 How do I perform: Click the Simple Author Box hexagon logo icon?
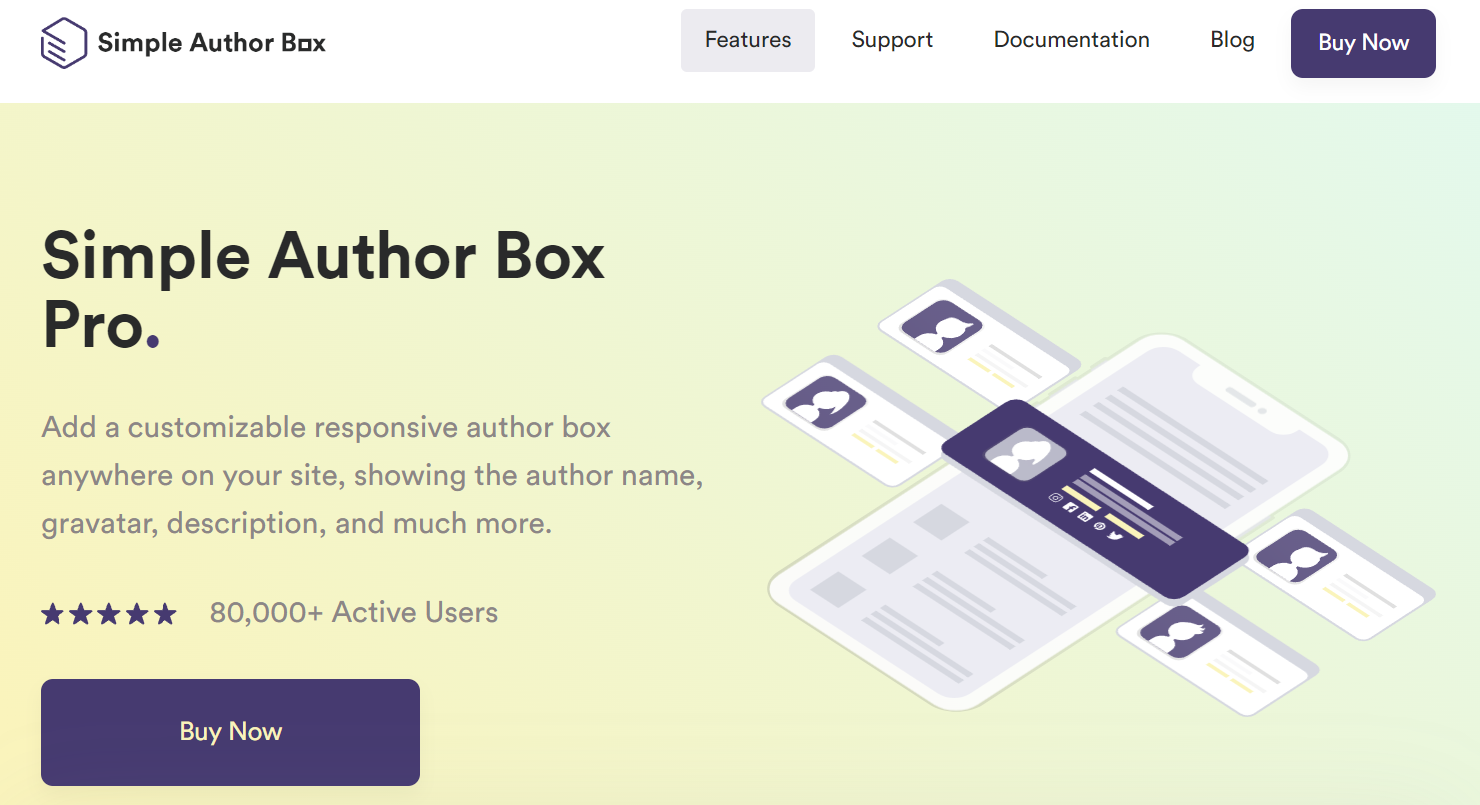(x=62, y=42)
